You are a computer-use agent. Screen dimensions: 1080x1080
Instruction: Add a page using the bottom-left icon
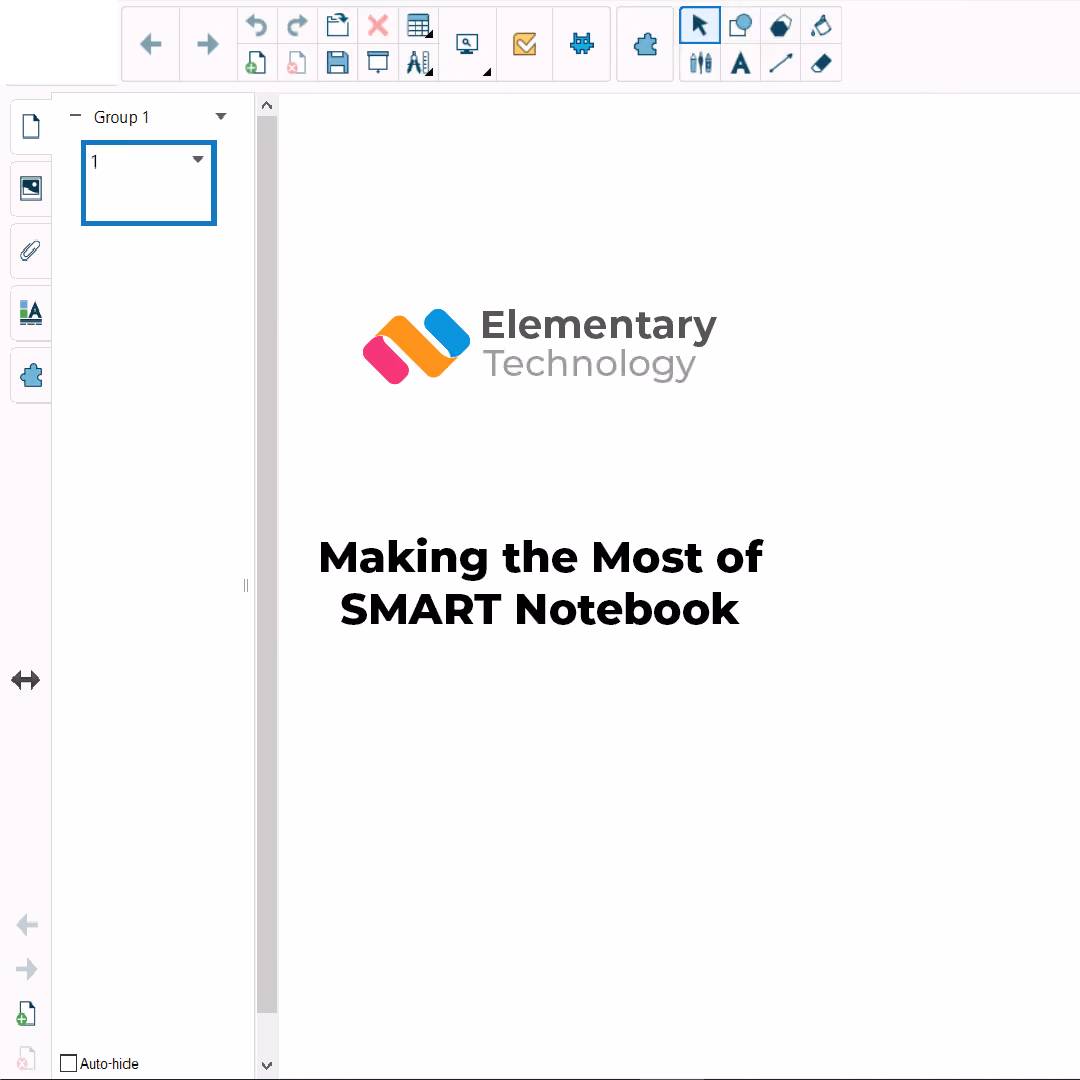(x=26, y=1014)
